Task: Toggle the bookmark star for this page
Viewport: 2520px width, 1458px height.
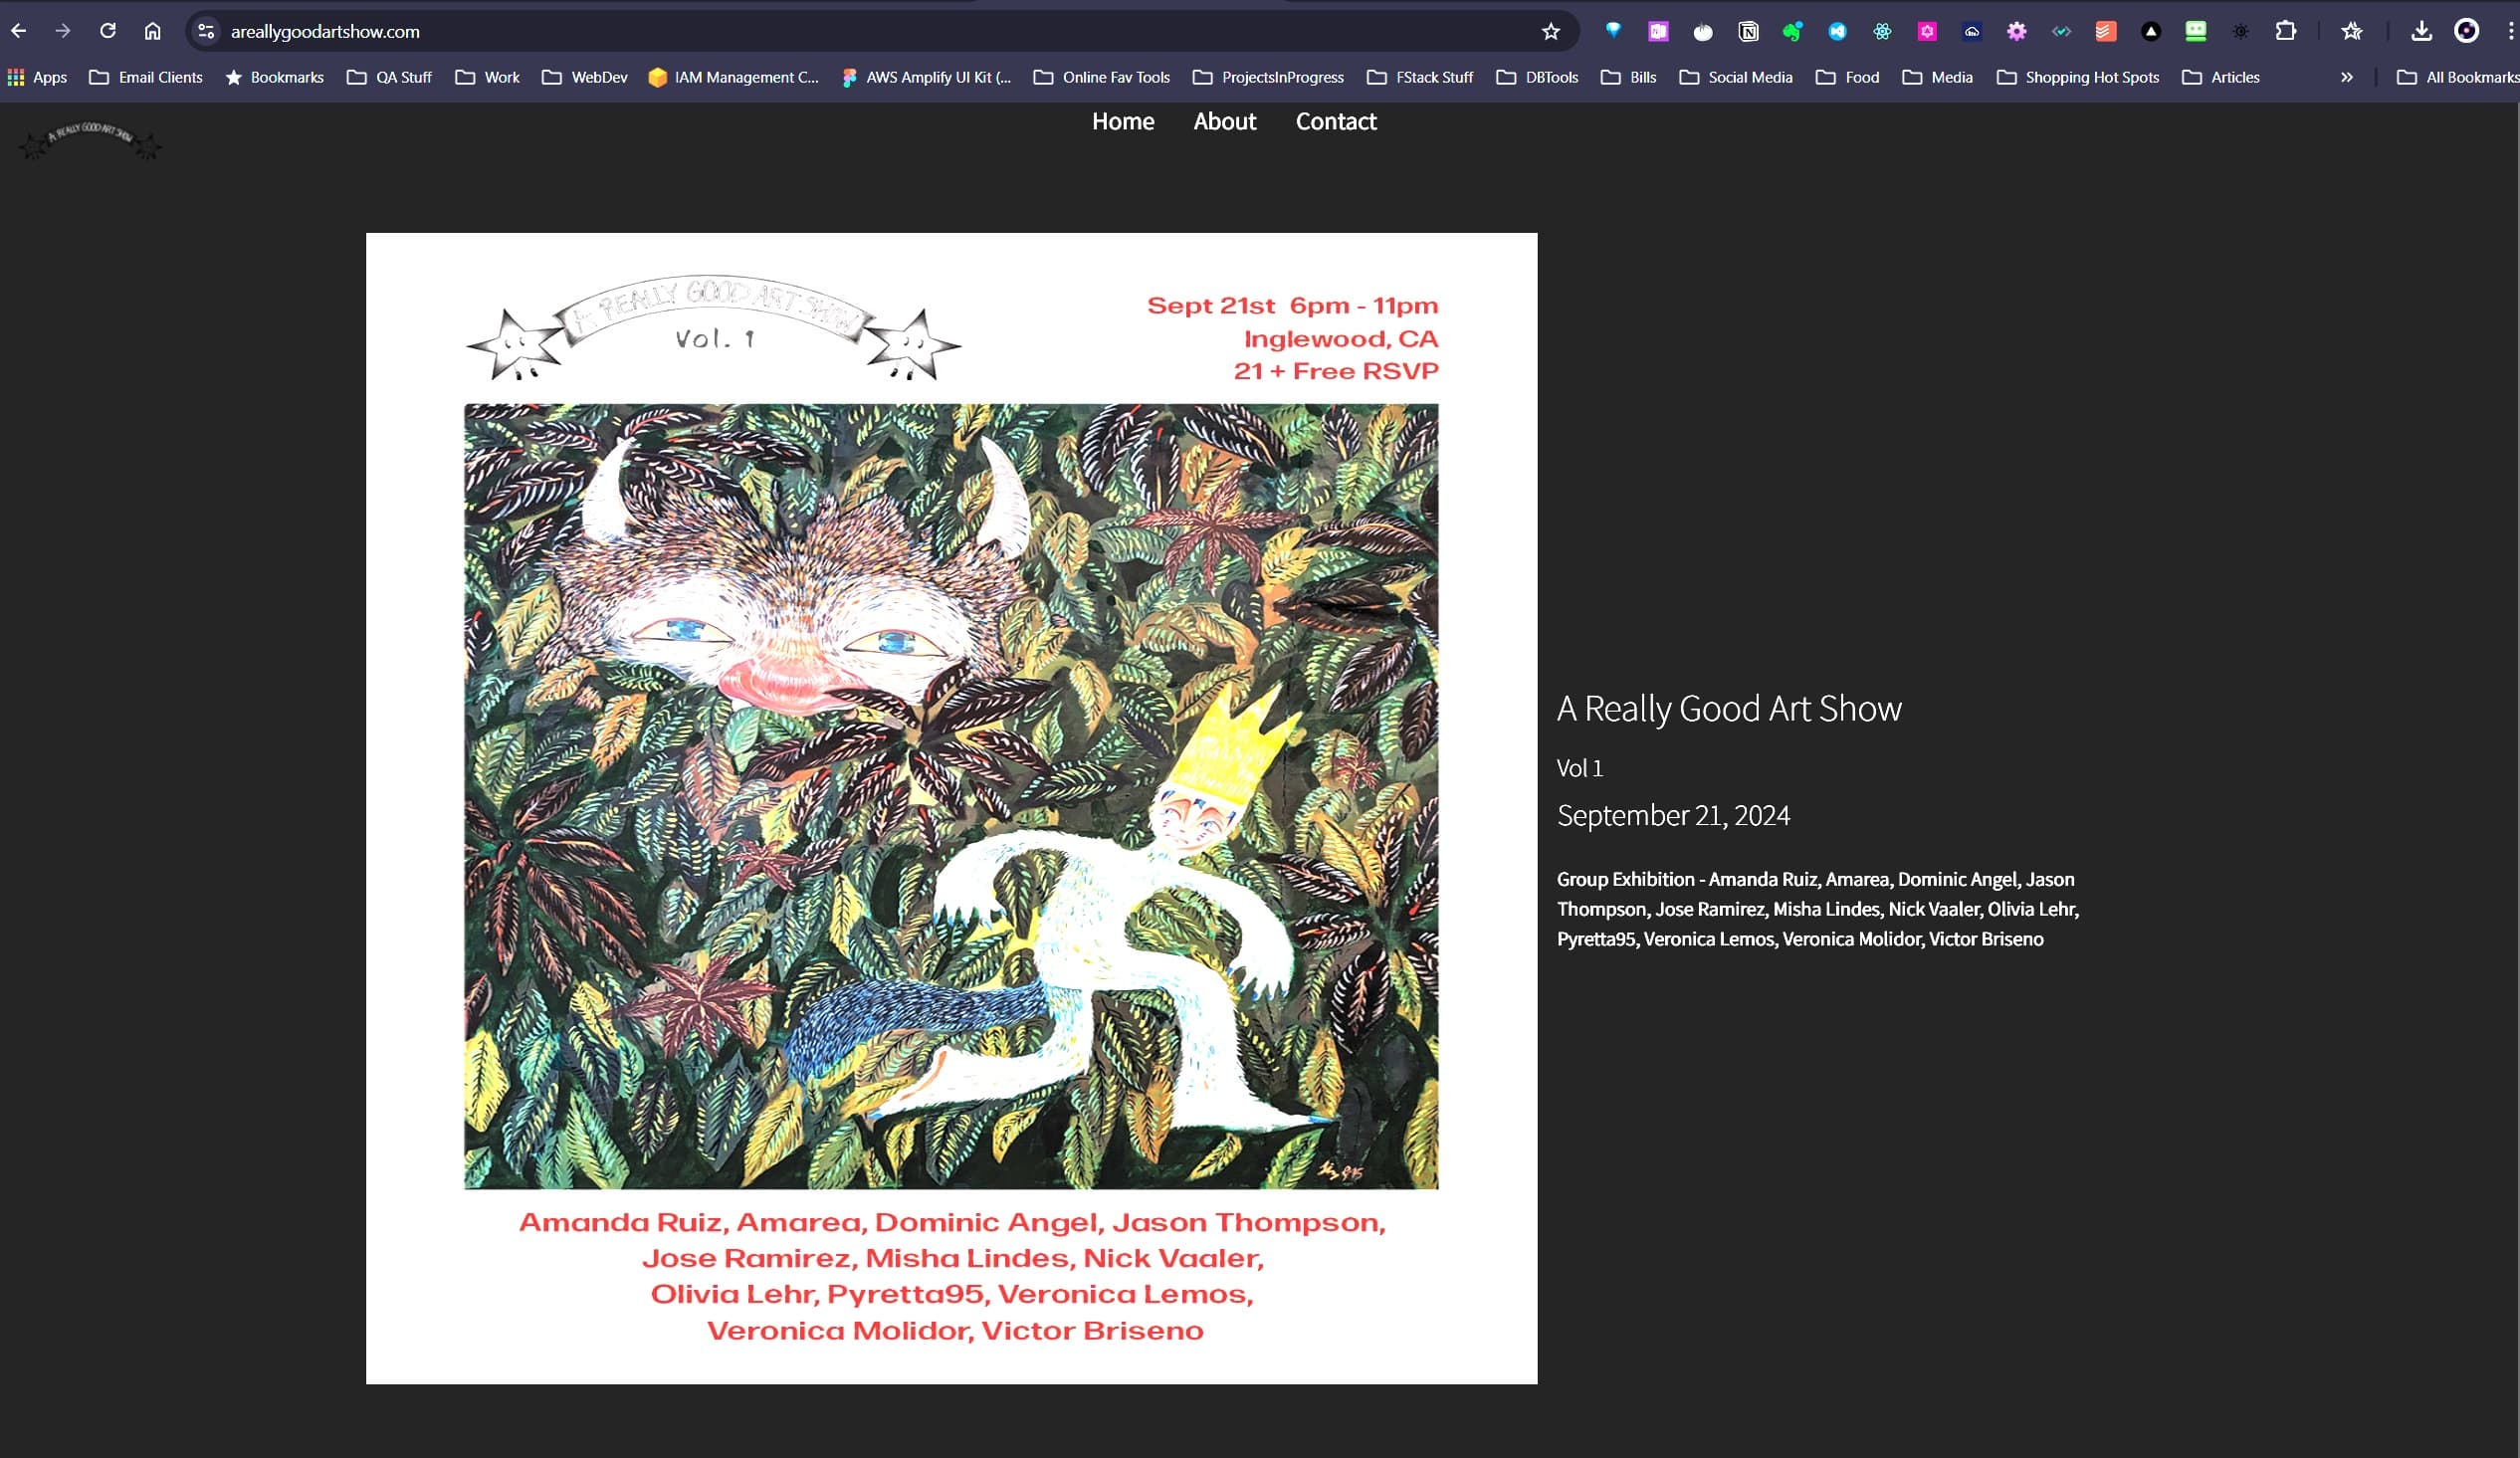Action: point(1550,31)
